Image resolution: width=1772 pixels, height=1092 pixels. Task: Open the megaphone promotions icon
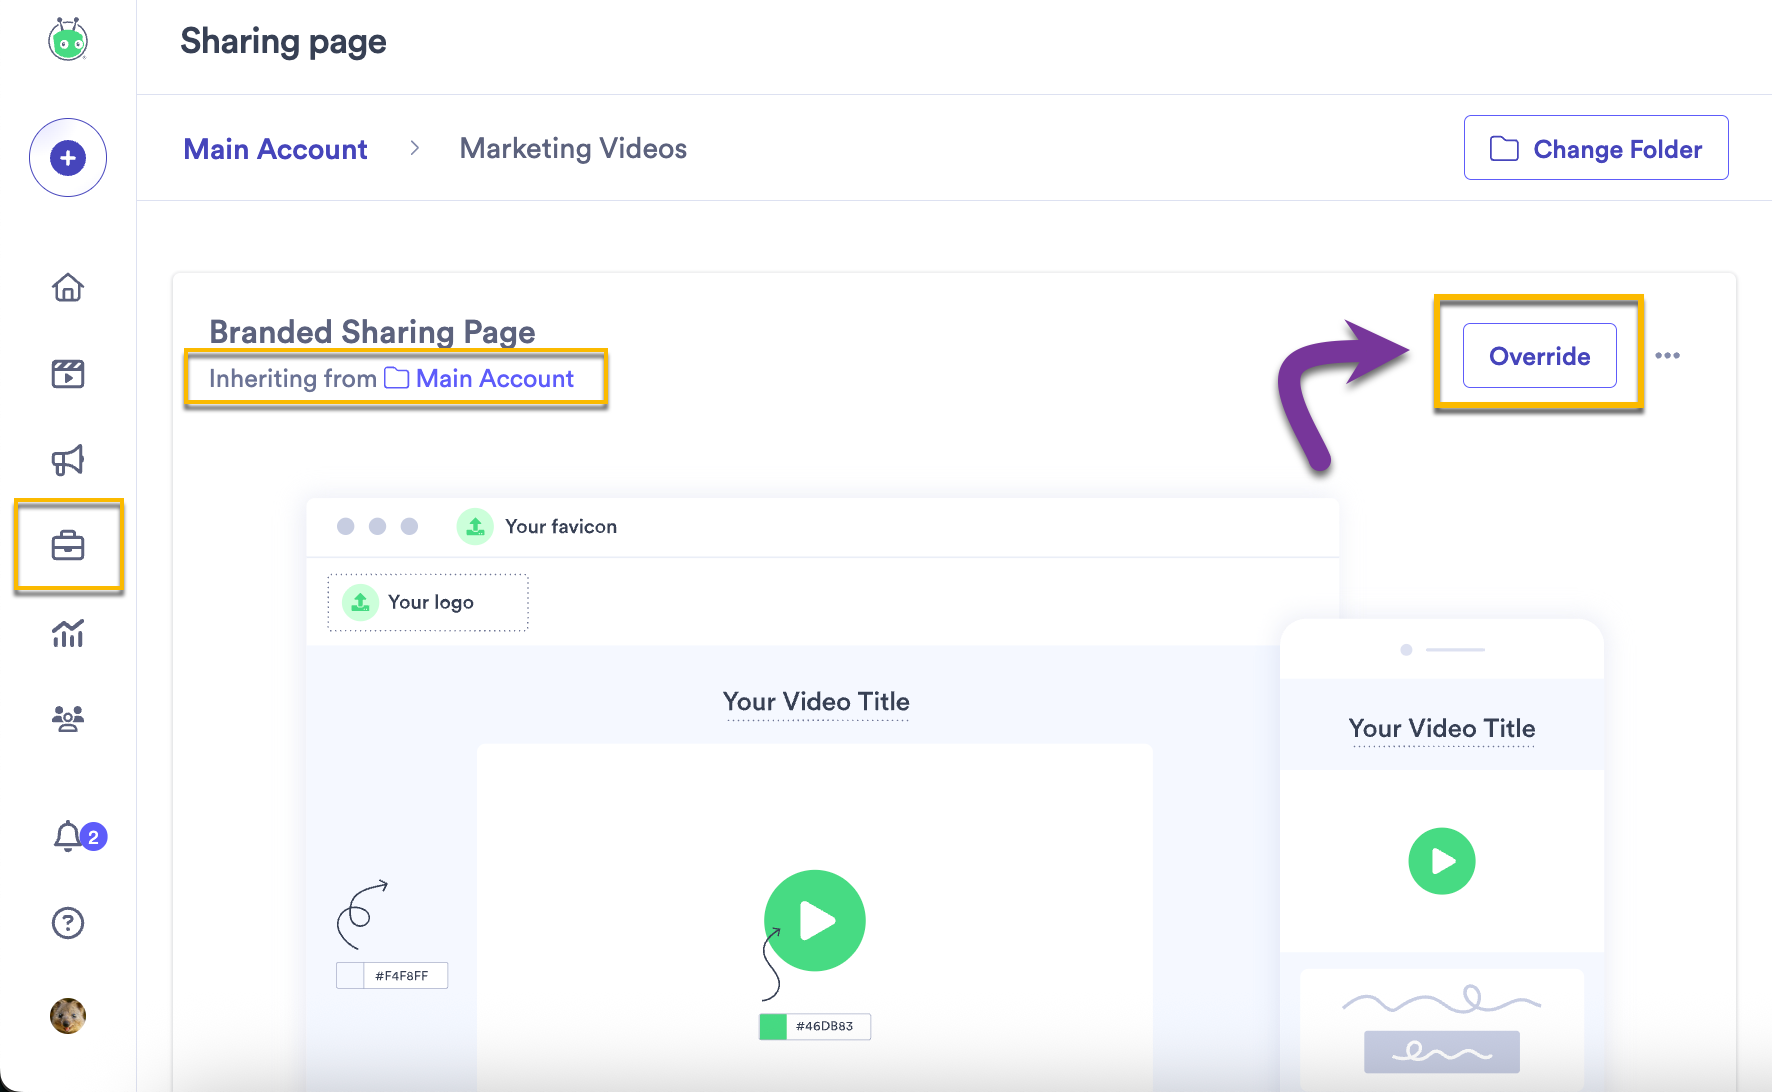[x=67, y=460]
